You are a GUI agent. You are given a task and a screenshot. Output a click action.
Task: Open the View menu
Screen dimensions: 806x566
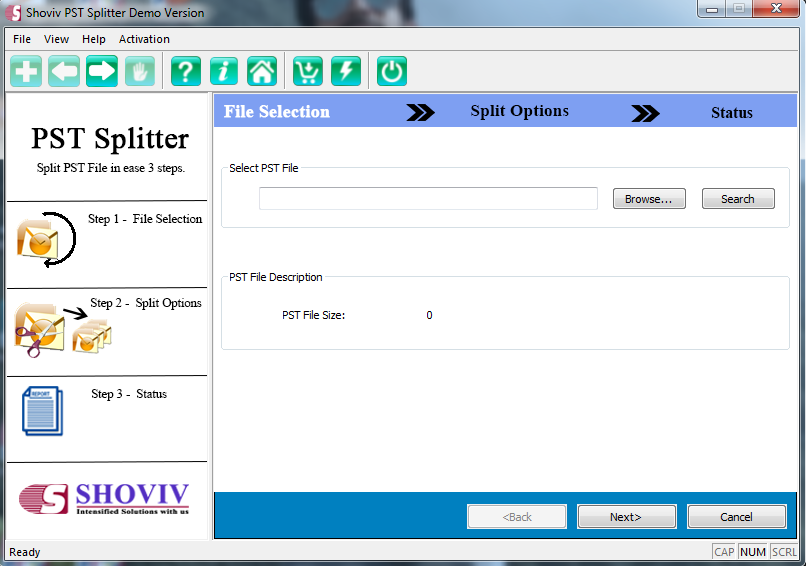tap(57, 39)
